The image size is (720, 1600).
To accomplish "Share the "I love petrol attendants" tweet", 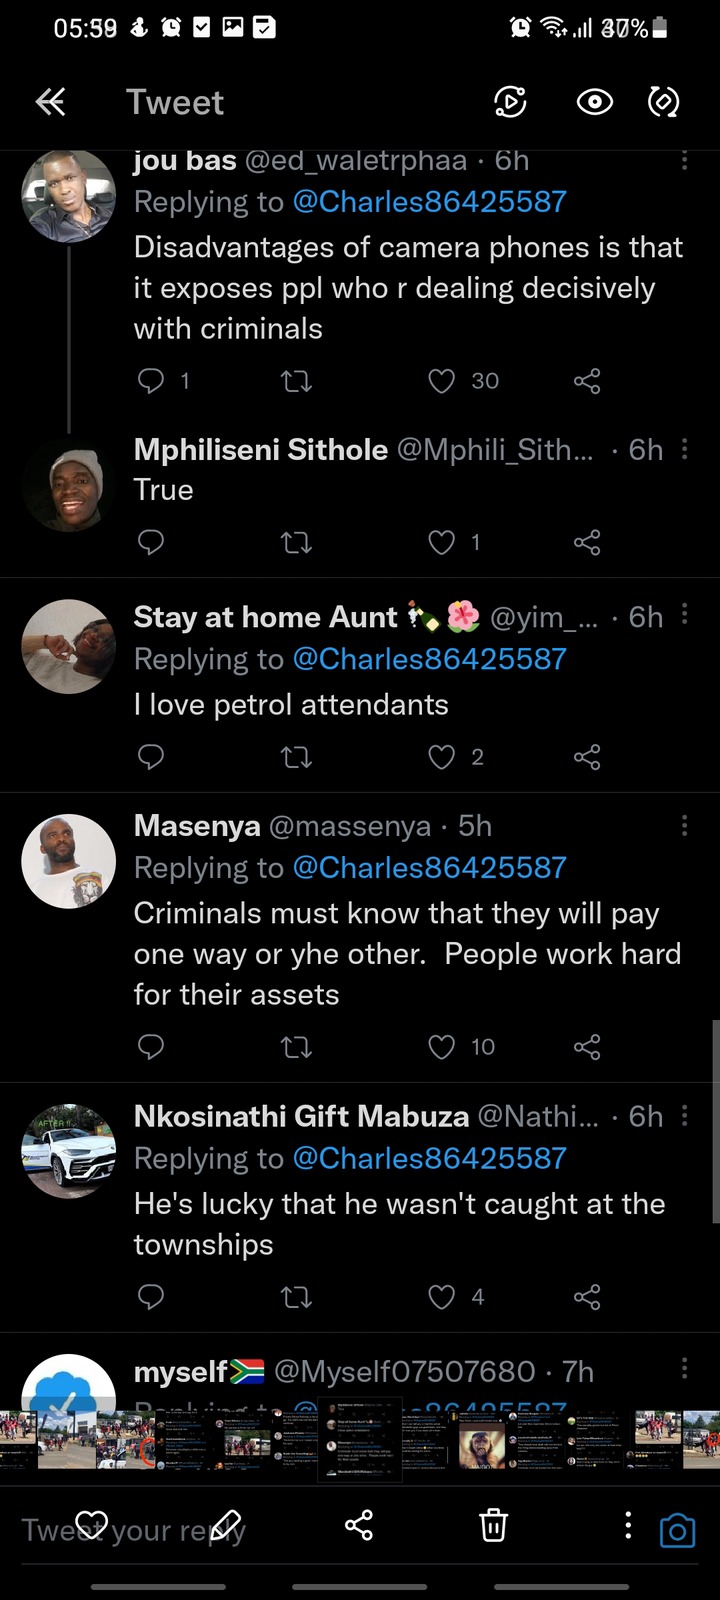I will (x=587, y=757).
